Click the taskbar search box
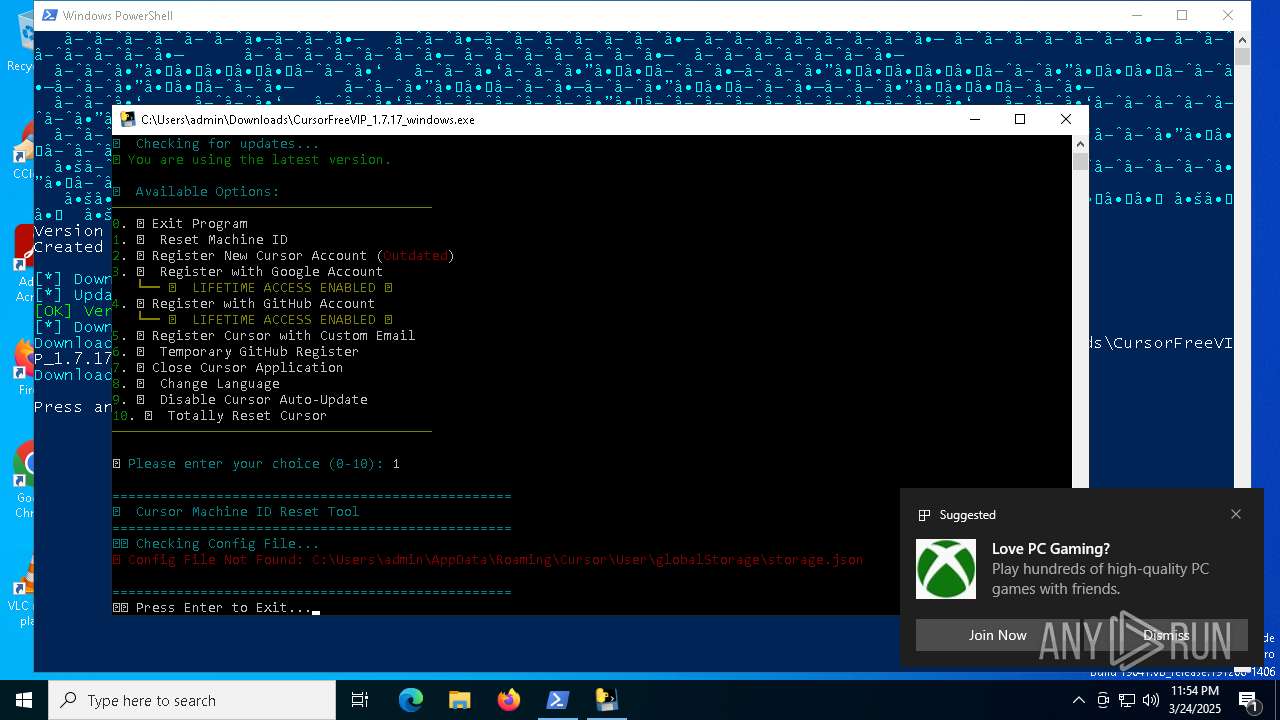Screen dimensions: 1280x720 click(192, 700)
